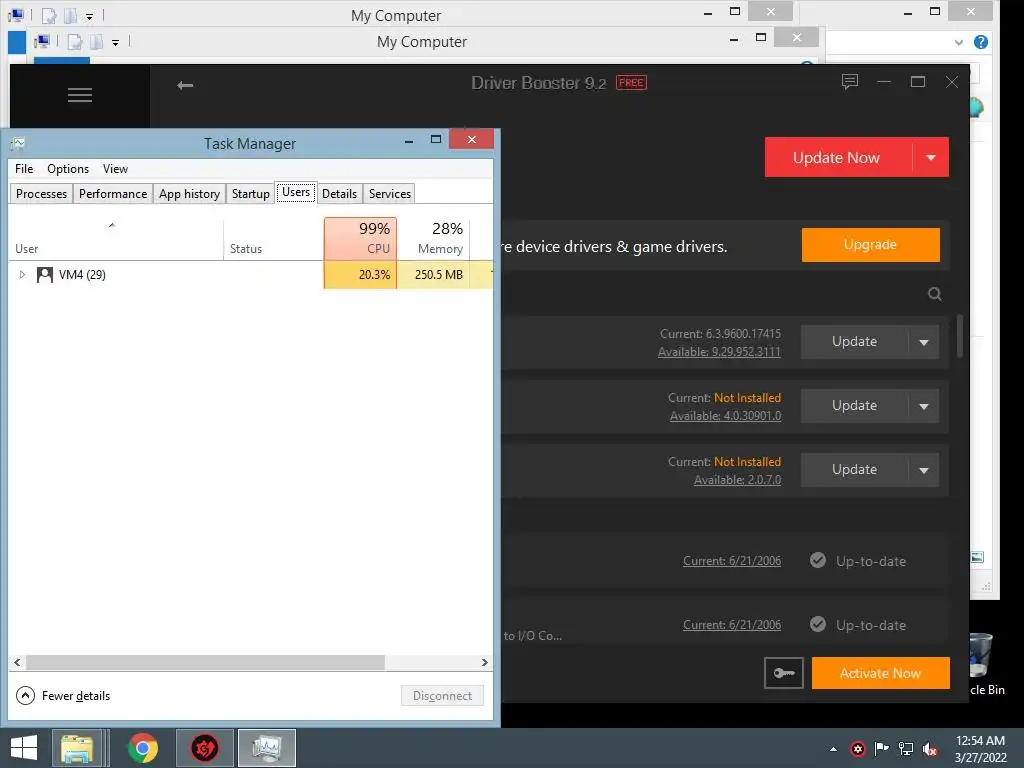Sort by Status column header
1024x768 pixels.
coord(274,238)
